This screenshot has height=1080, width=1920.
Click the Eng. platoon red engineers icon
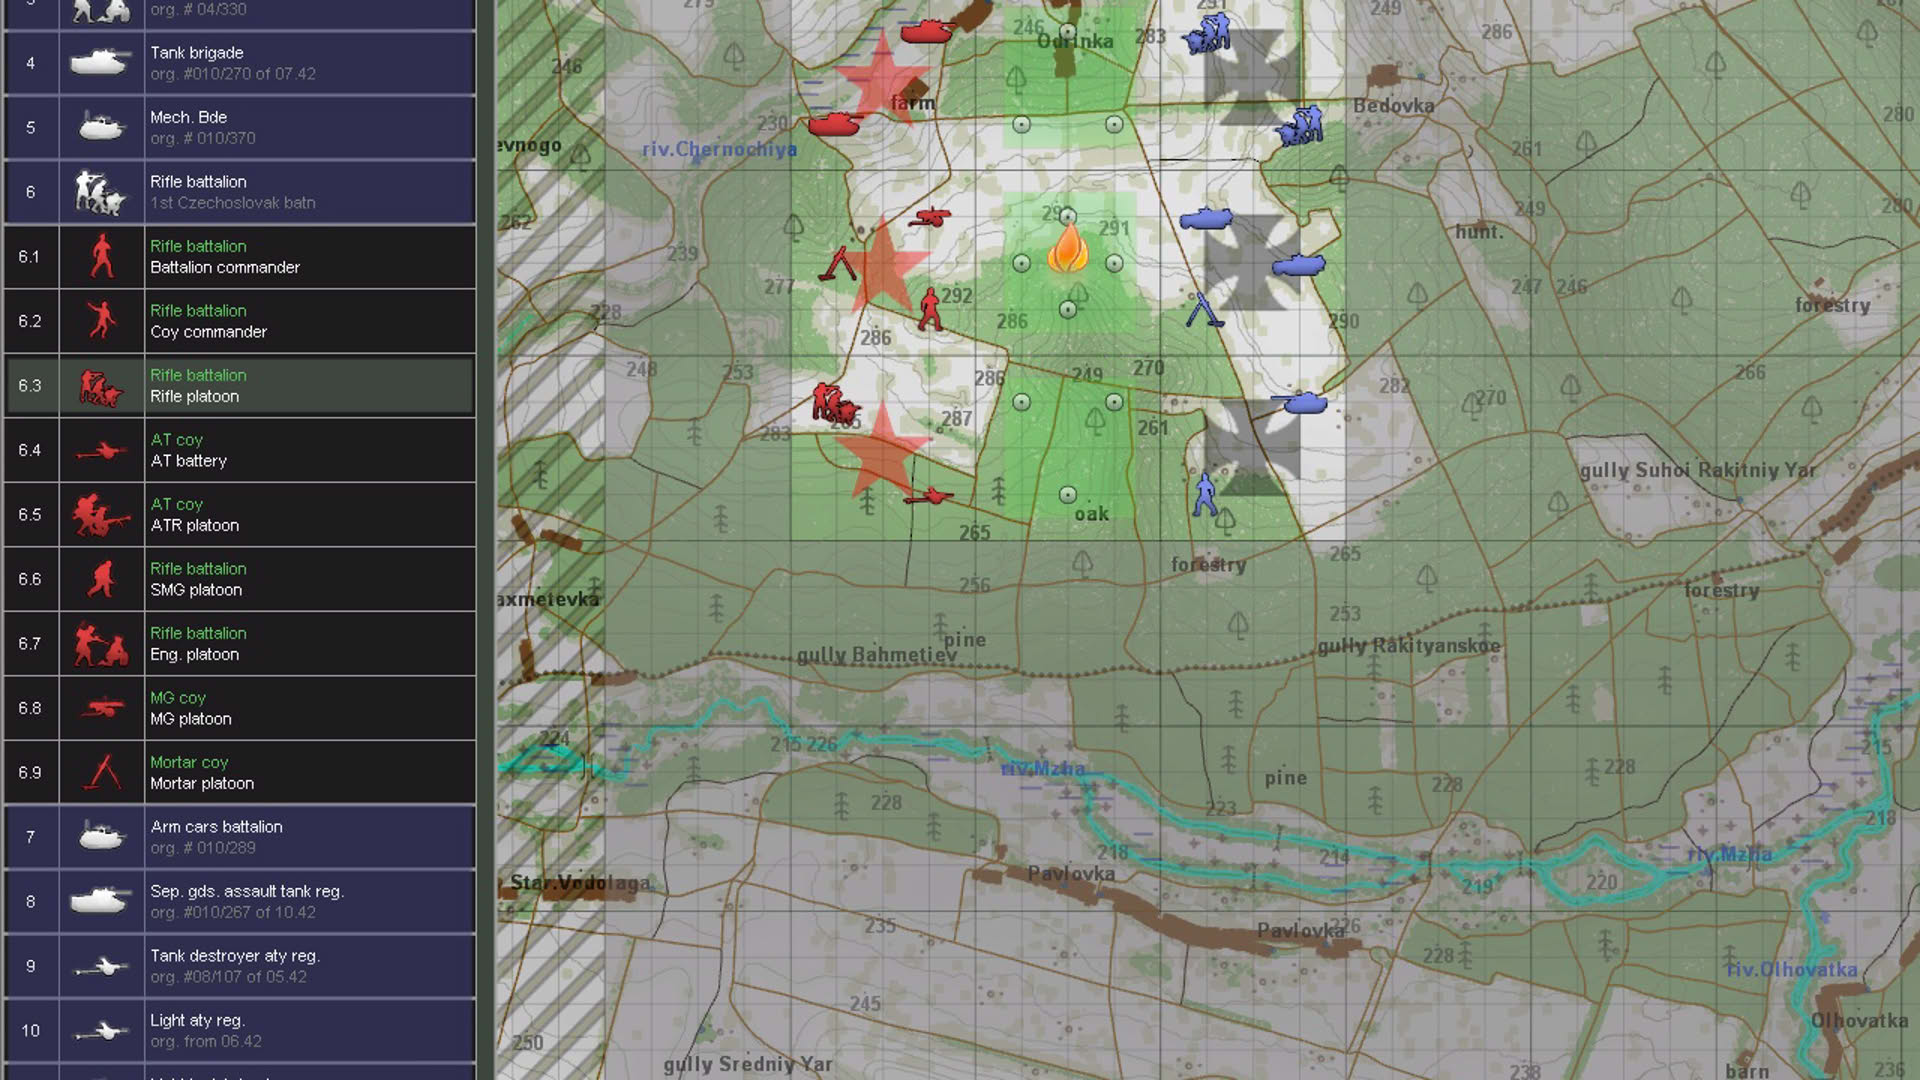(101, 644)
